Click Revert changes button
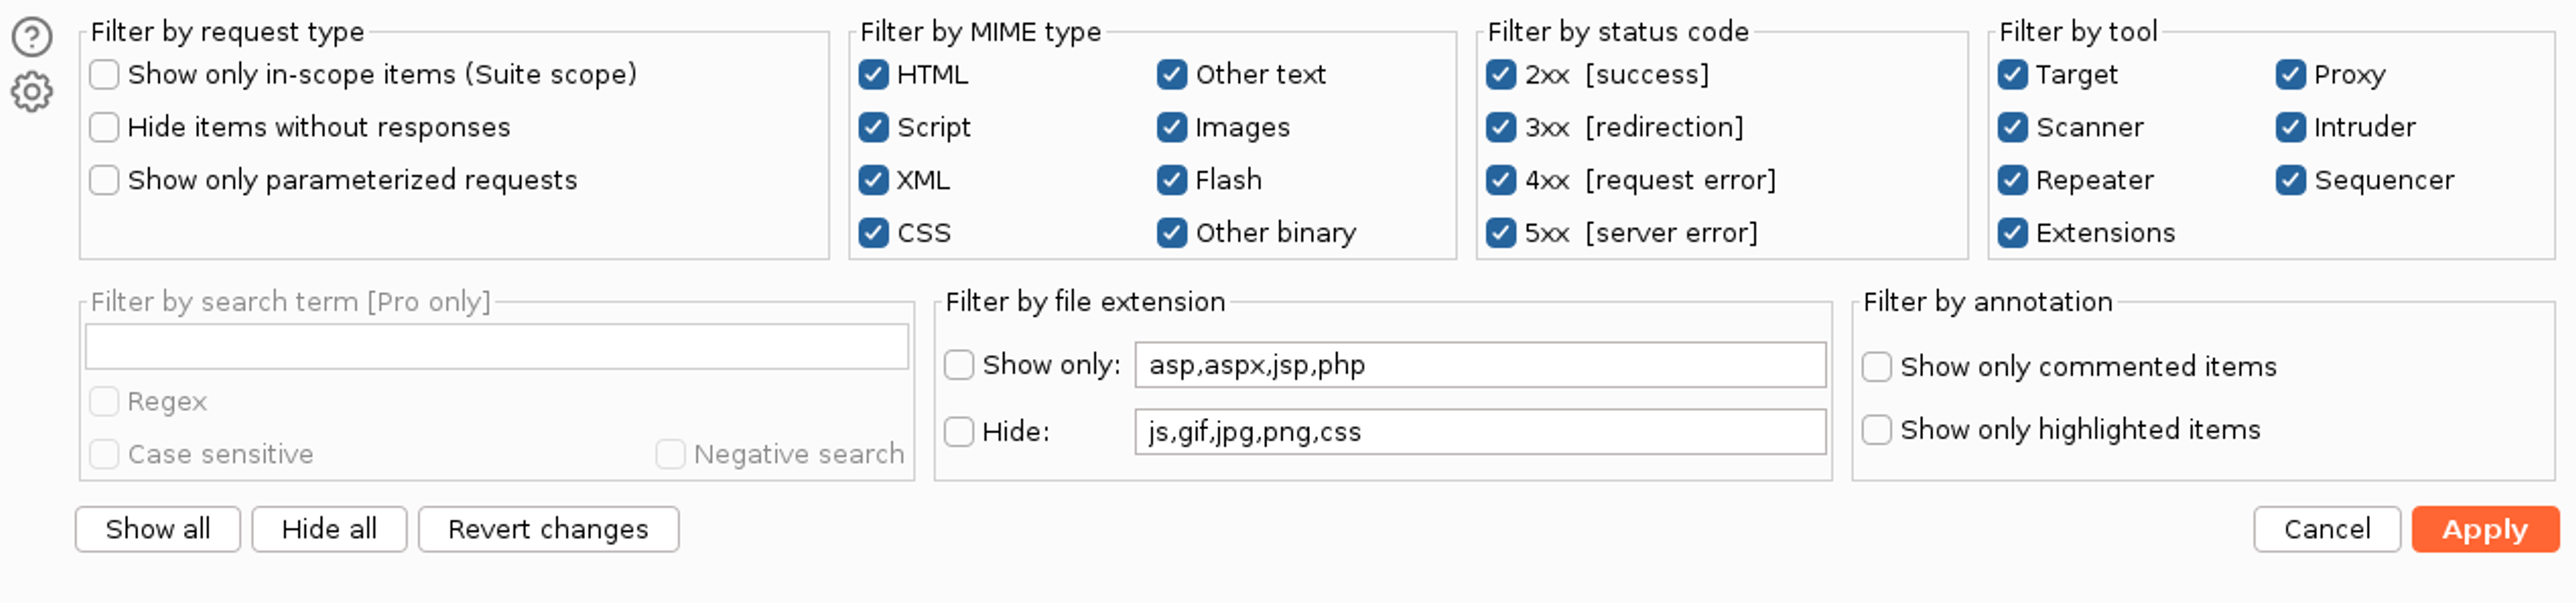This screenshot has height=603, width=2576. click(548, 529)
